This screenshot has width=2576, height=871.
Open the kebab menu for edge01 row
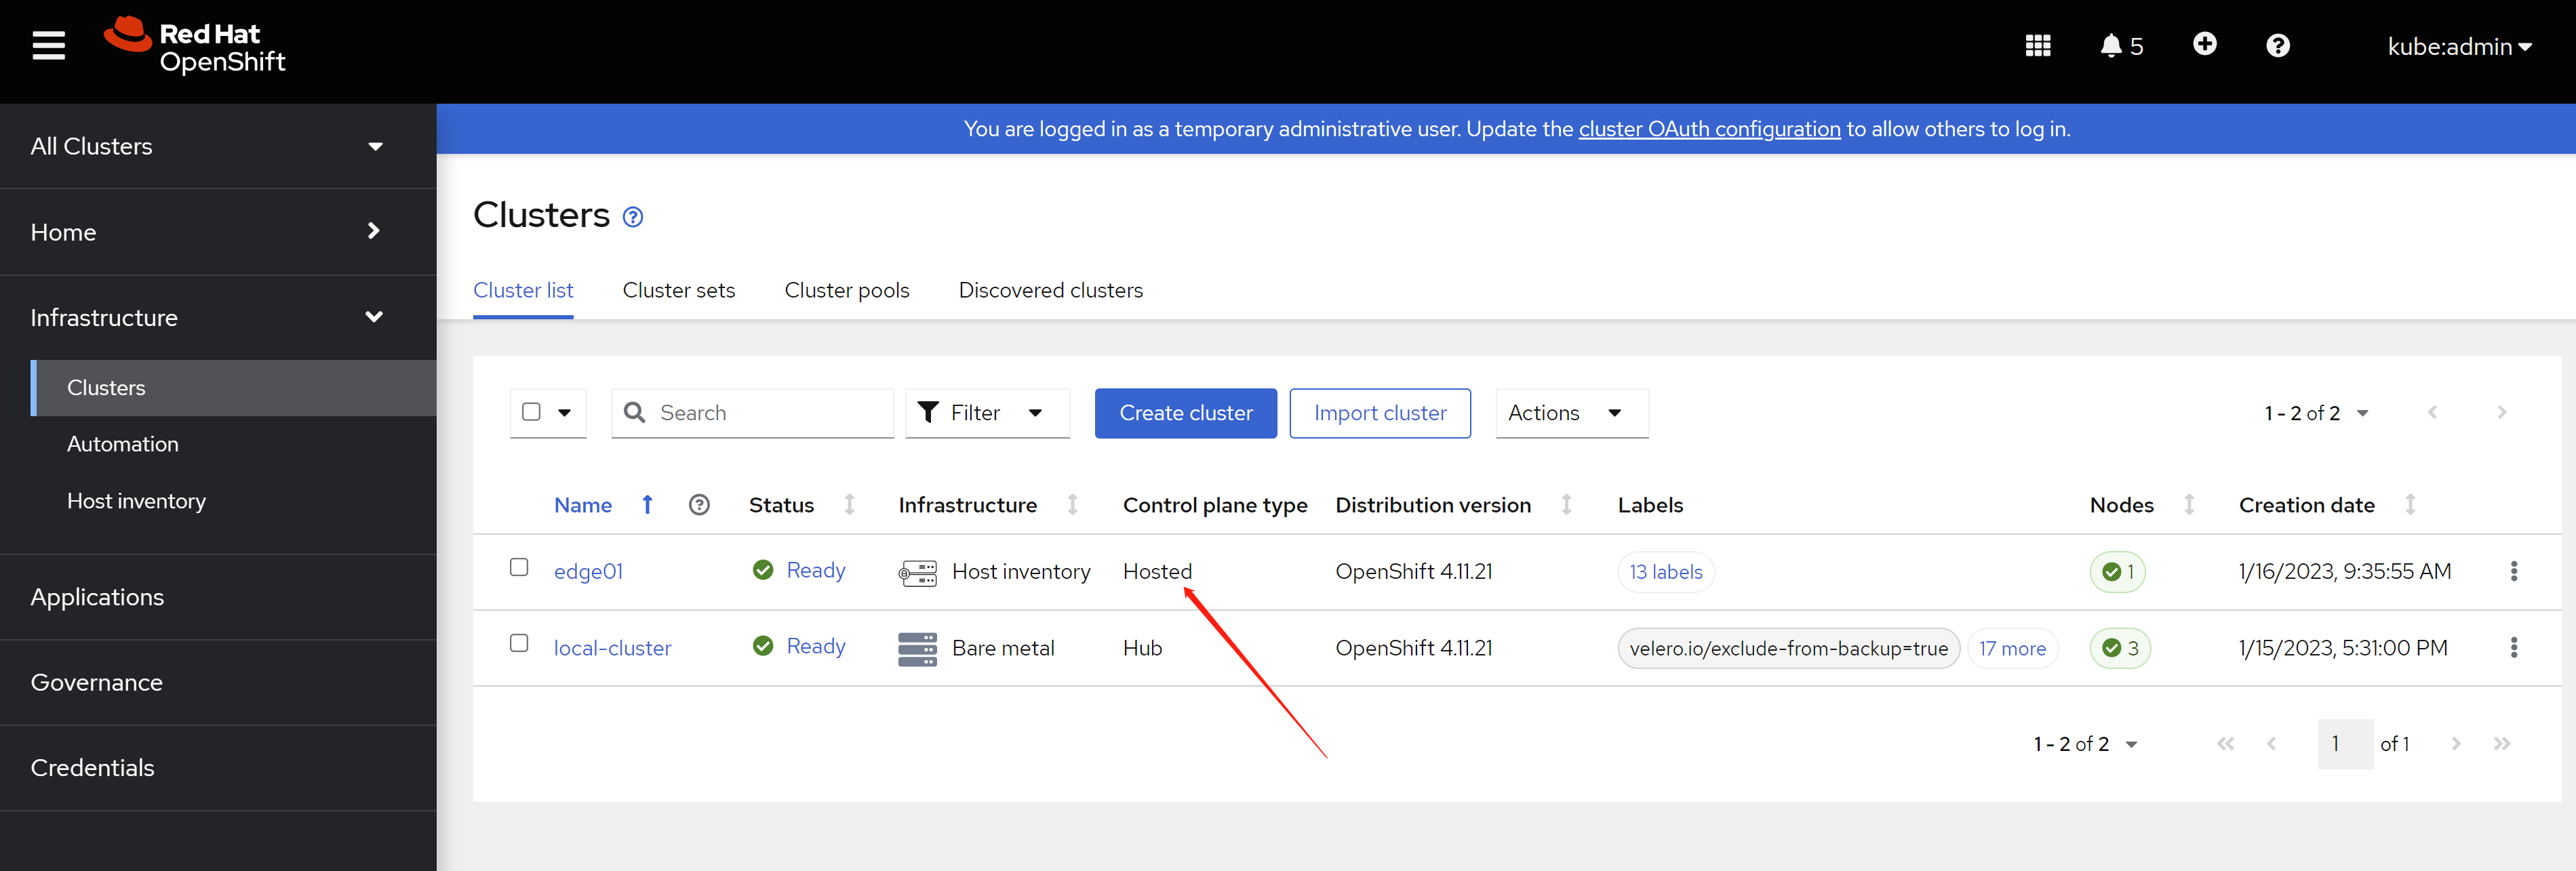pos(2513,571)
